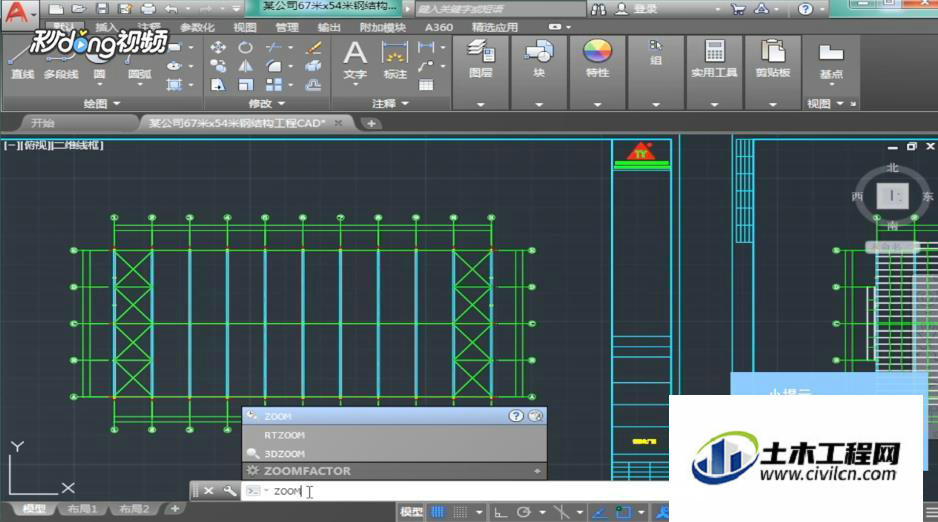Click the Table tool icon
The image size is (938, 522).
pyautogui.click(x=426, y=84)
